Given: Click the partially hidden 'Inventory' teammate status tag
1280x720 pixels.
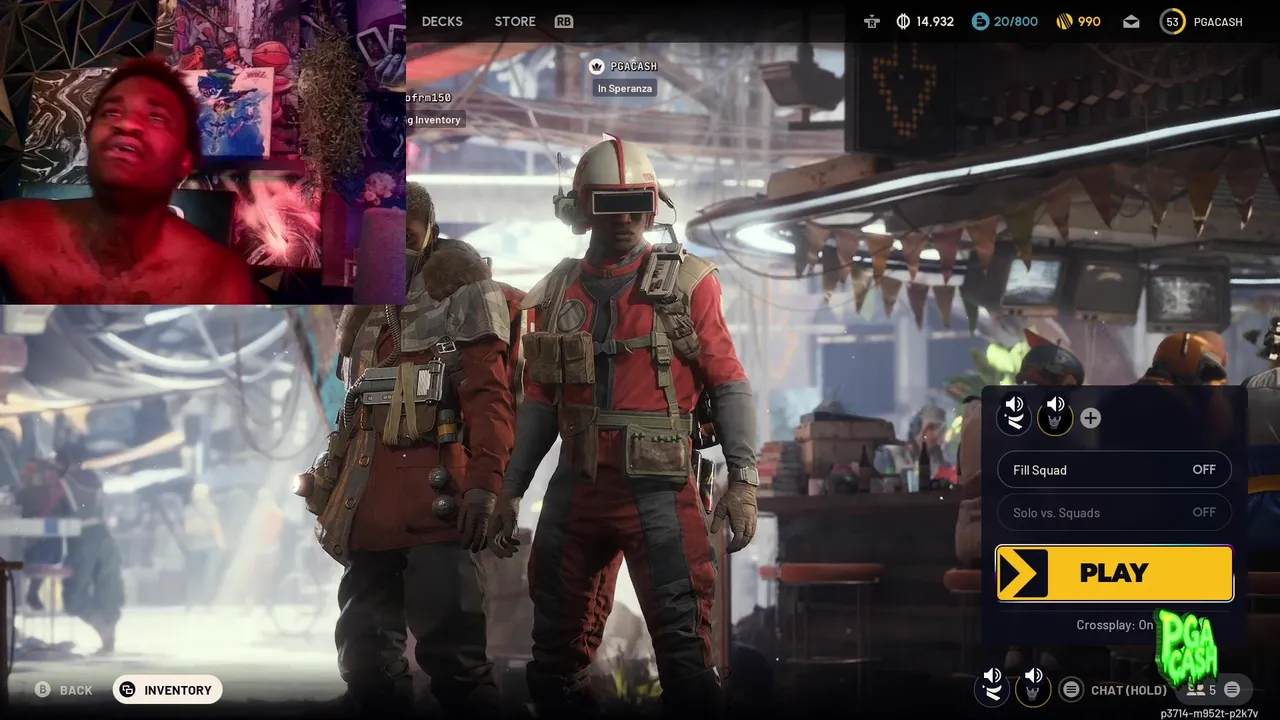Looking at the screenshot, I should click(435, 120).
